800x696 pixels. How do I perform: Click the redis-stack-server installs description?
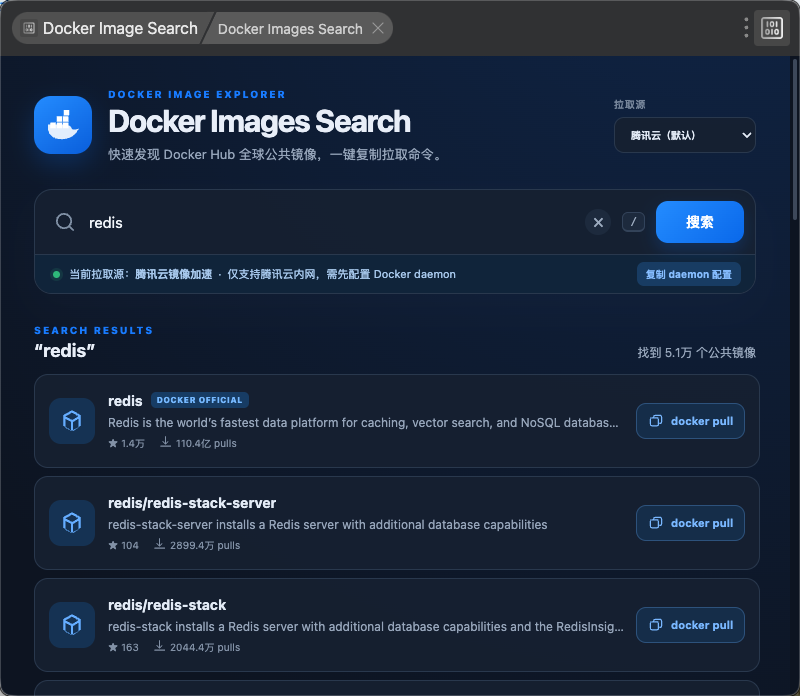[328, 525]
